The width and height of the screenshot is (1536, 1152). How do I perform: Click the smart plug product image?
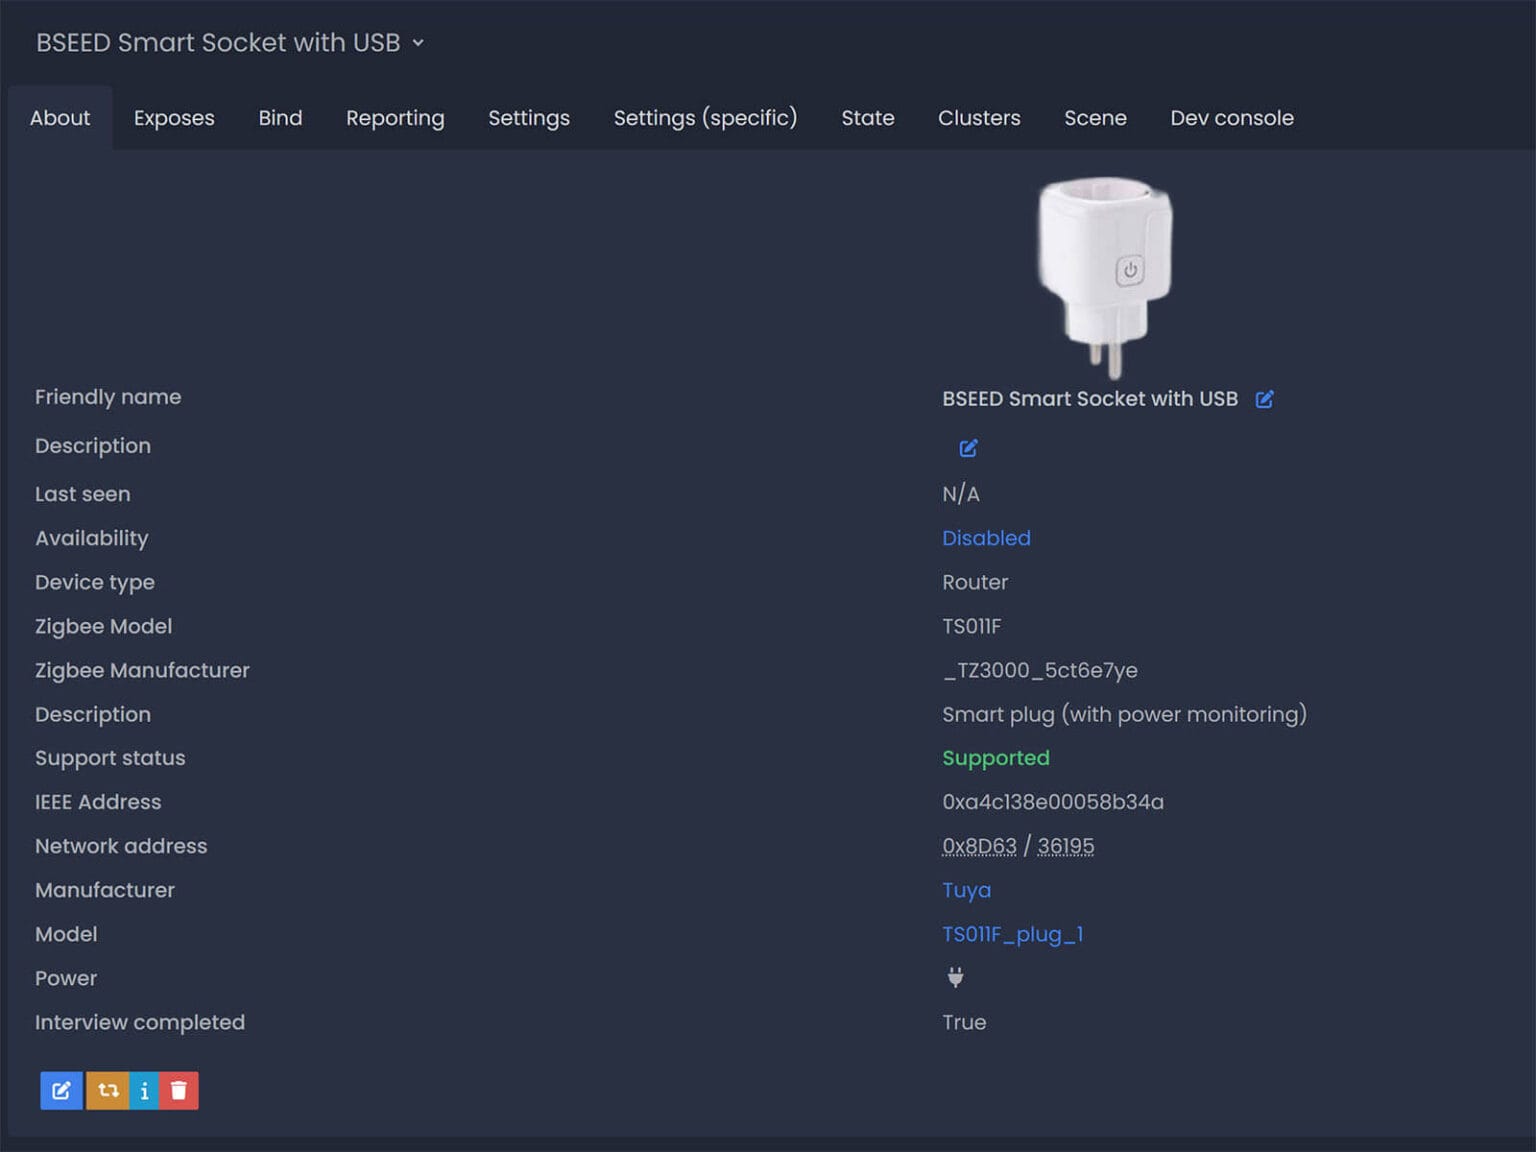[1106, 270]
